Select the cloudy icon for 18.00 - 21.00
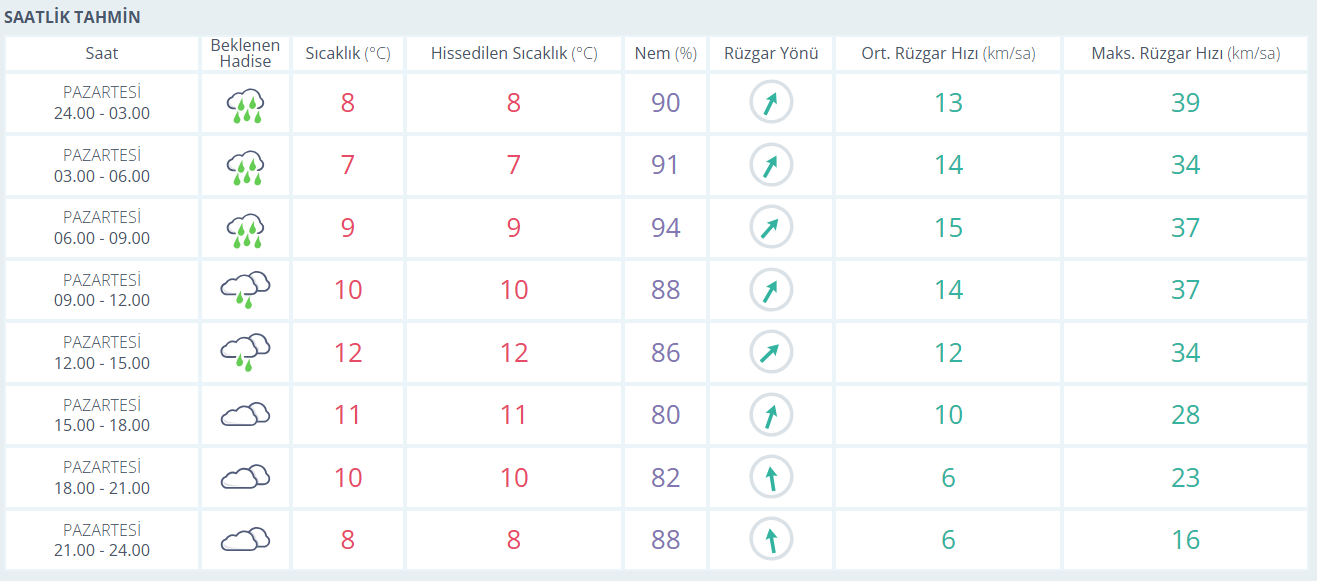The width and height of the screenshot is (1317, 581). [245, 478]
